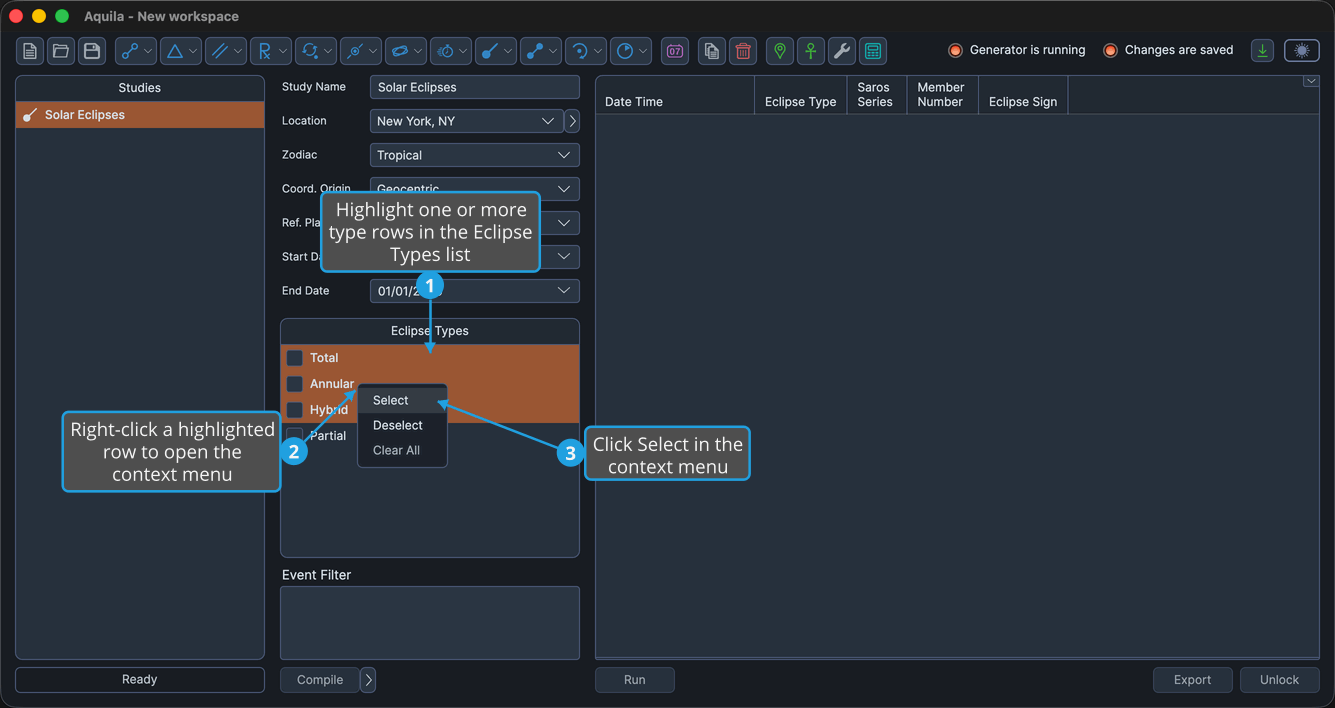Check the Partial eclipse type checkbox

(295, 436)
